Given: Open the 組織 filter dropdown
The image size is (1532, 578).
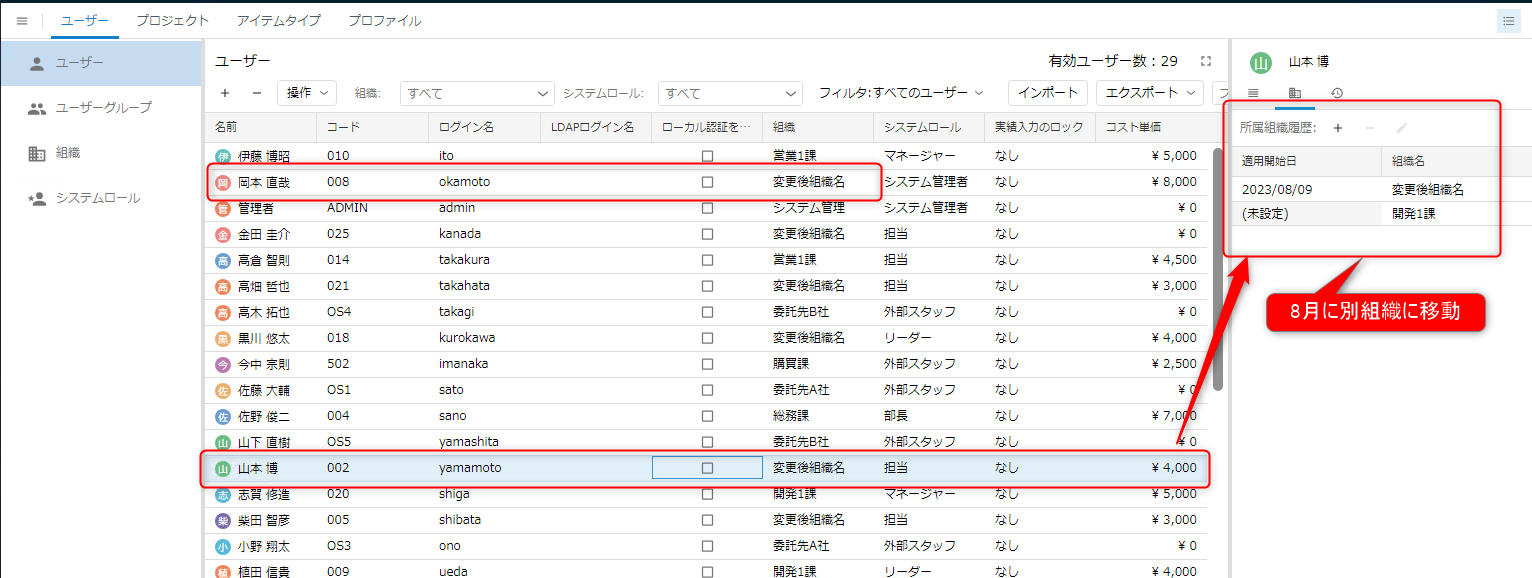Looking at the screenshot, I should pyautogui.click(x=477, y=93).
